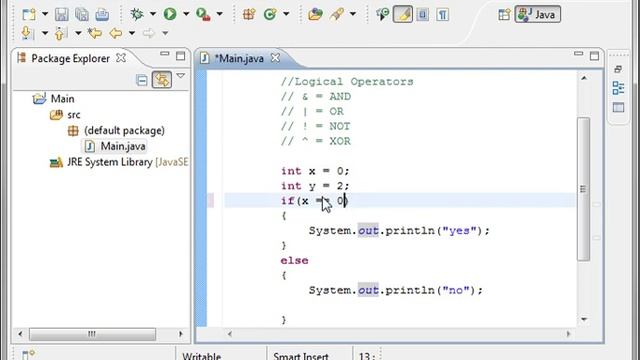Click the Print icon
Viewport: 640px width, 360px height.
pos(102,15)
